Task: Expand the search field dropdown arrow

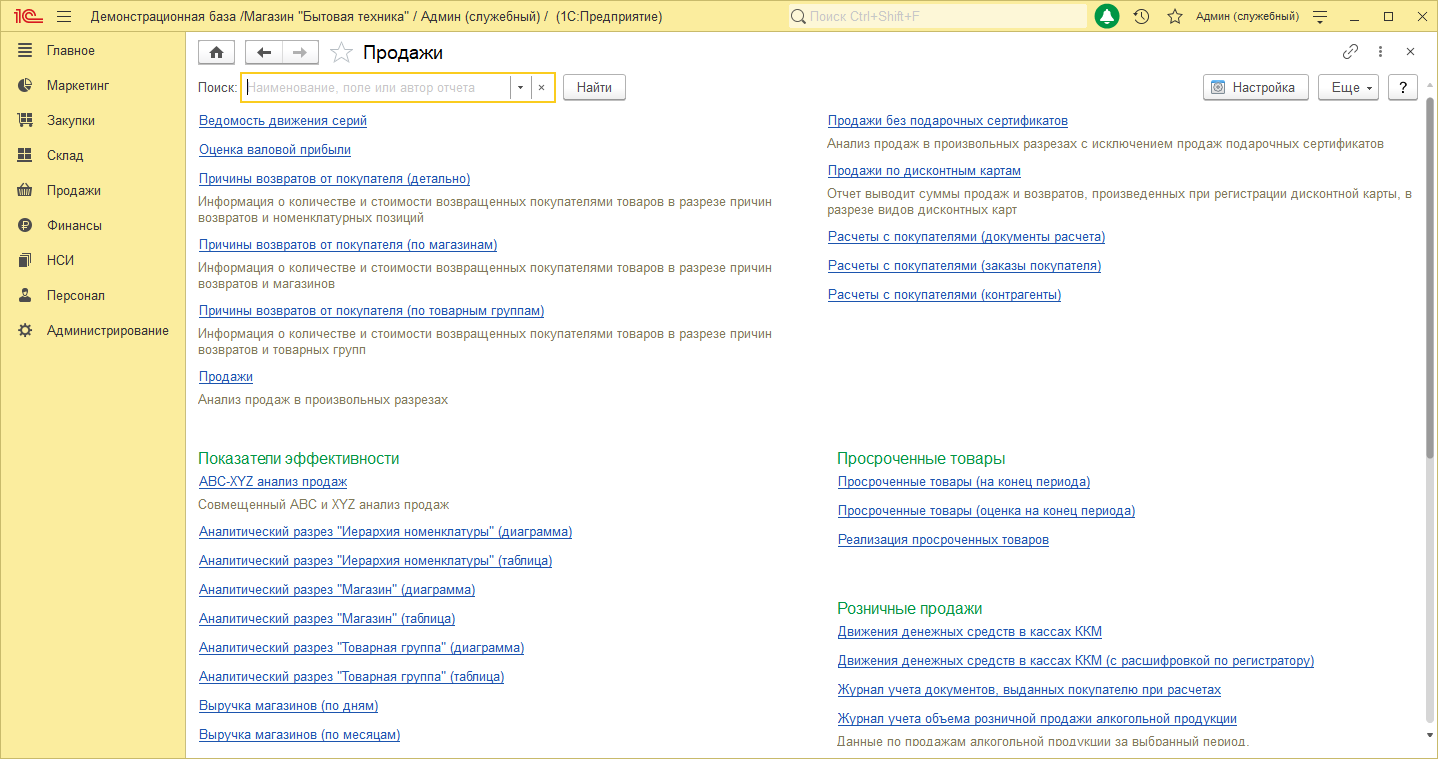Action: point(520,88)
